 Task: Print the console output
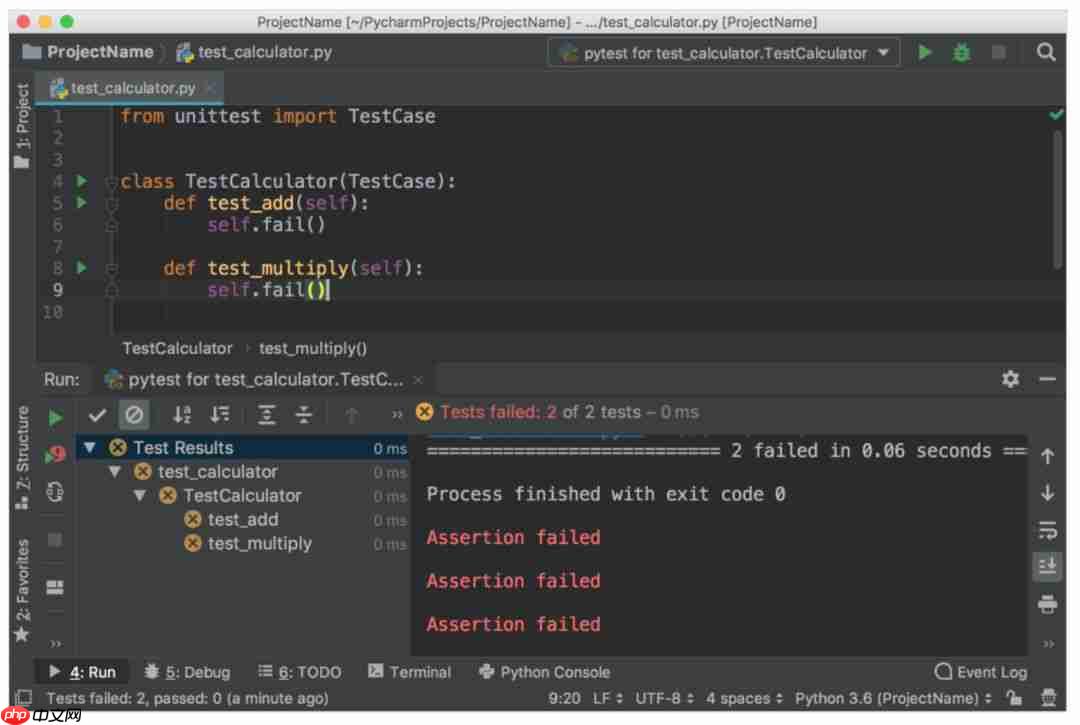(x=1048, y=604)
